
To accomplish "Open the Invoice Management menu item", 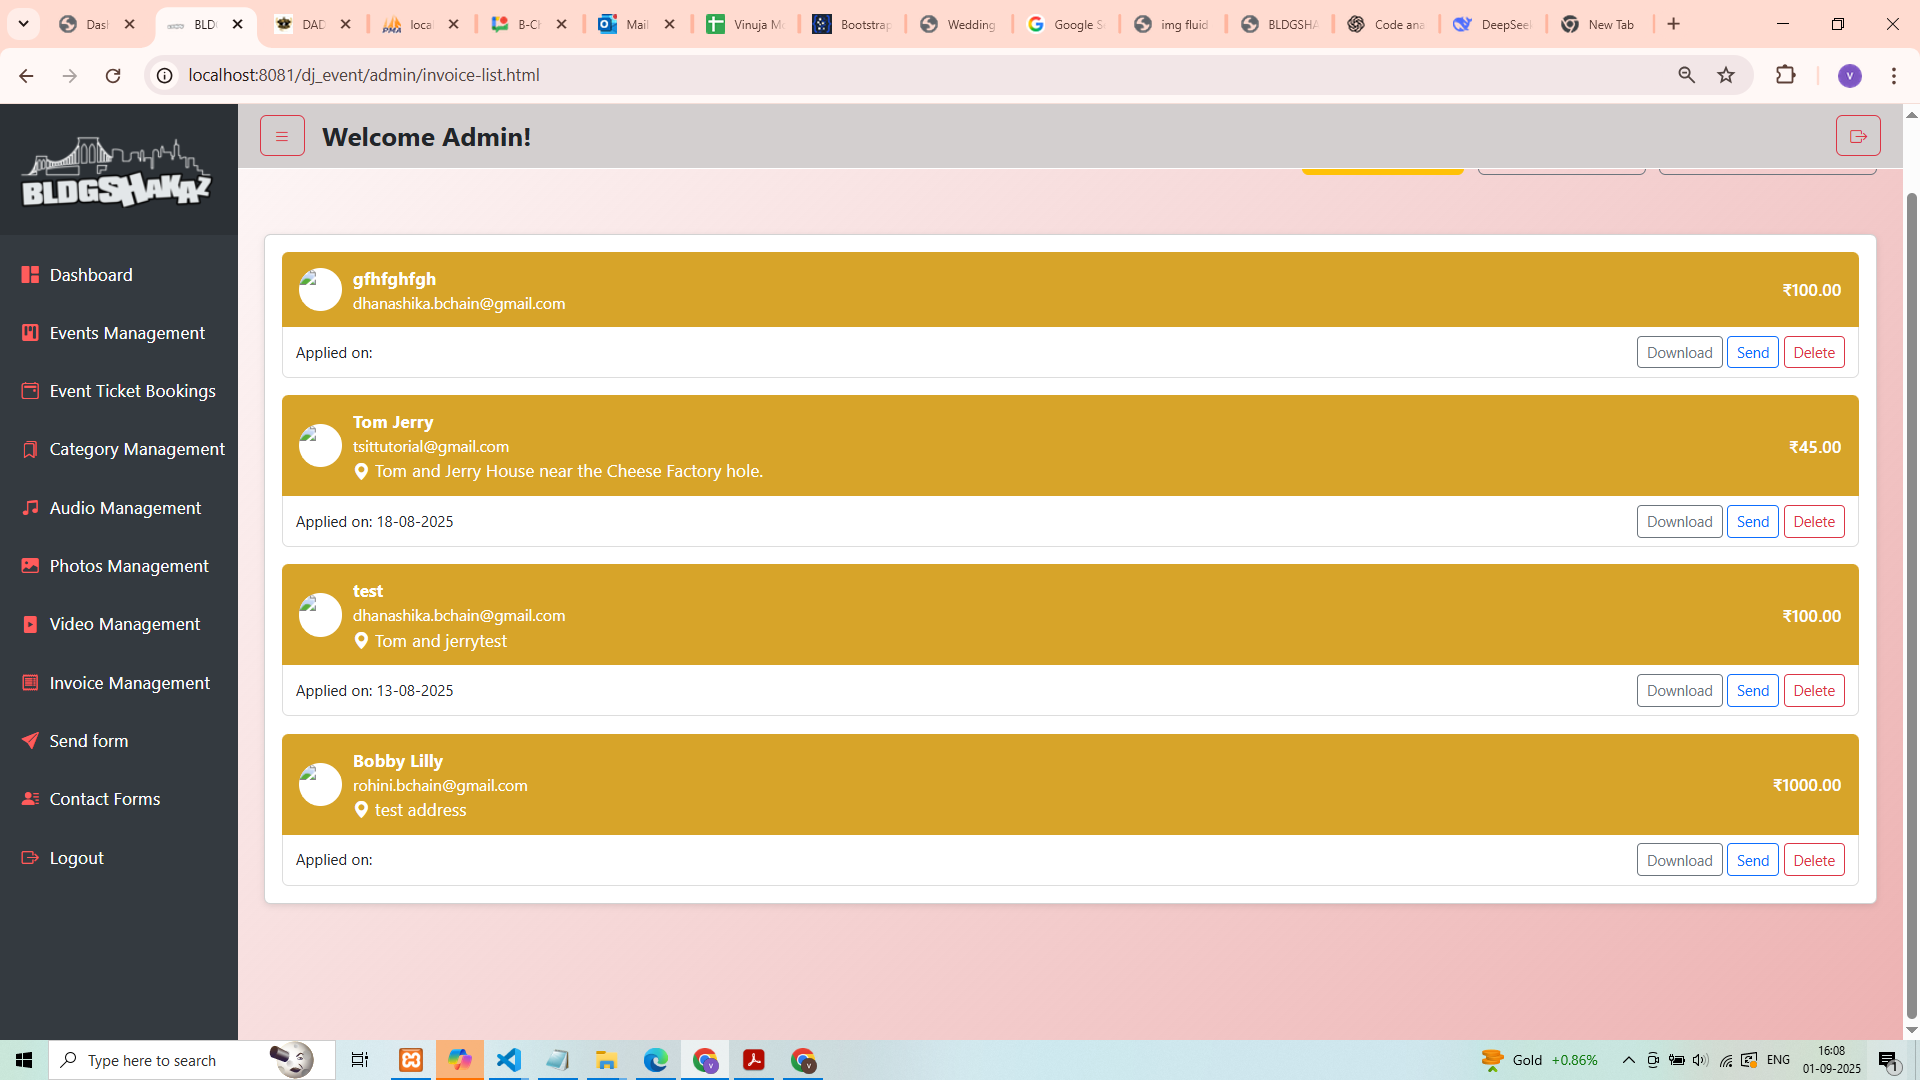I will coord(129,683).
